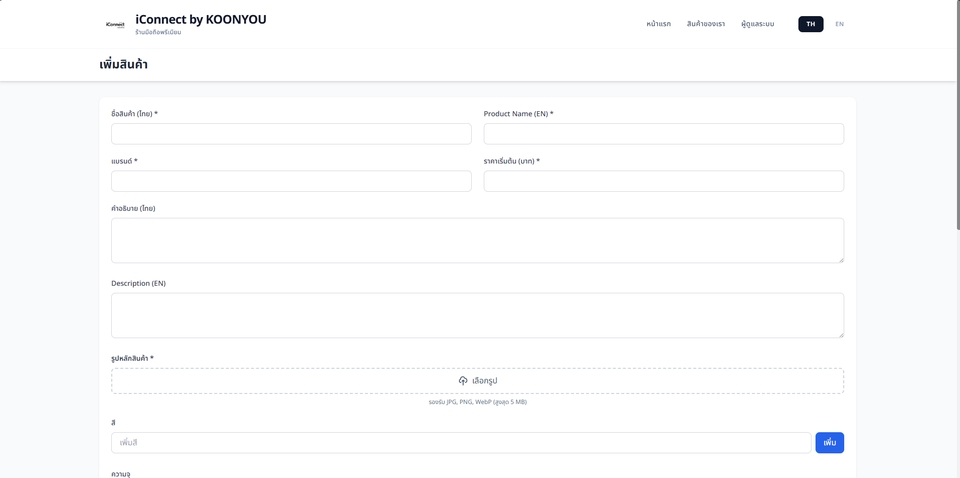Select the แบรนด์ text field

[x=291, y=181]
